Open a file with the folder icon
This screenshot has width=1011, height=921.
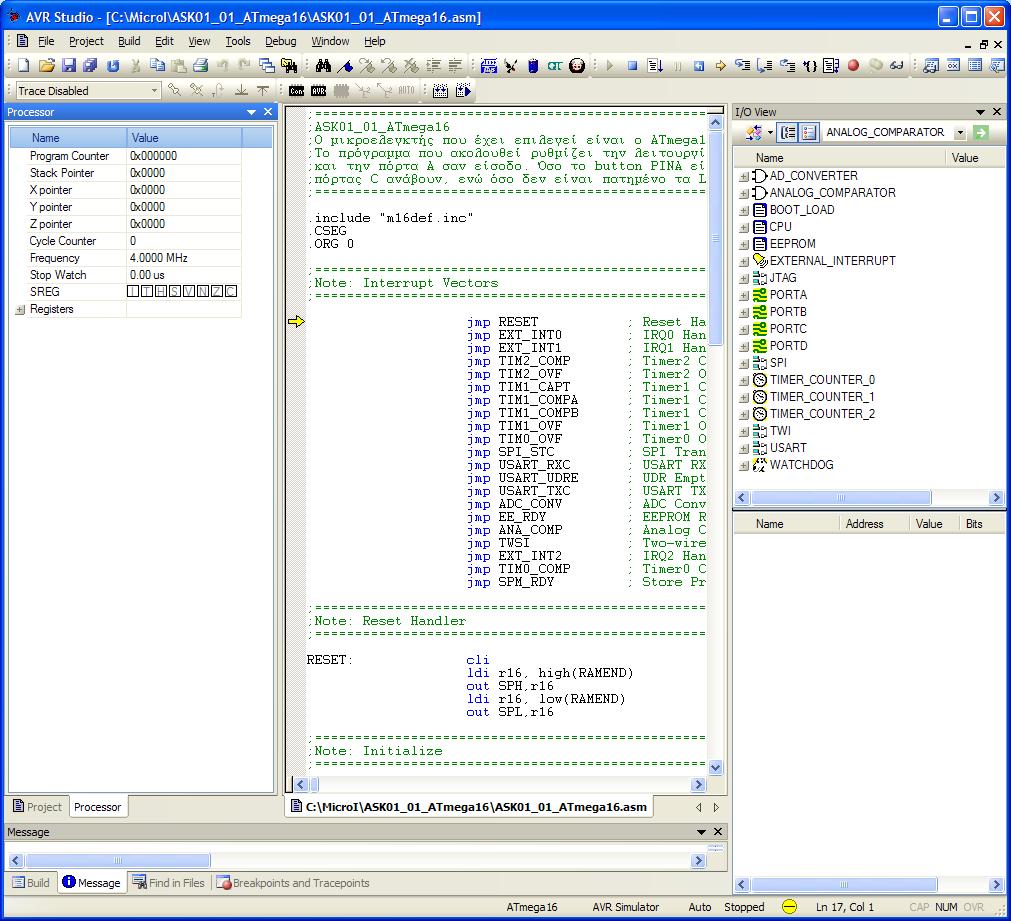click(46, 65)
